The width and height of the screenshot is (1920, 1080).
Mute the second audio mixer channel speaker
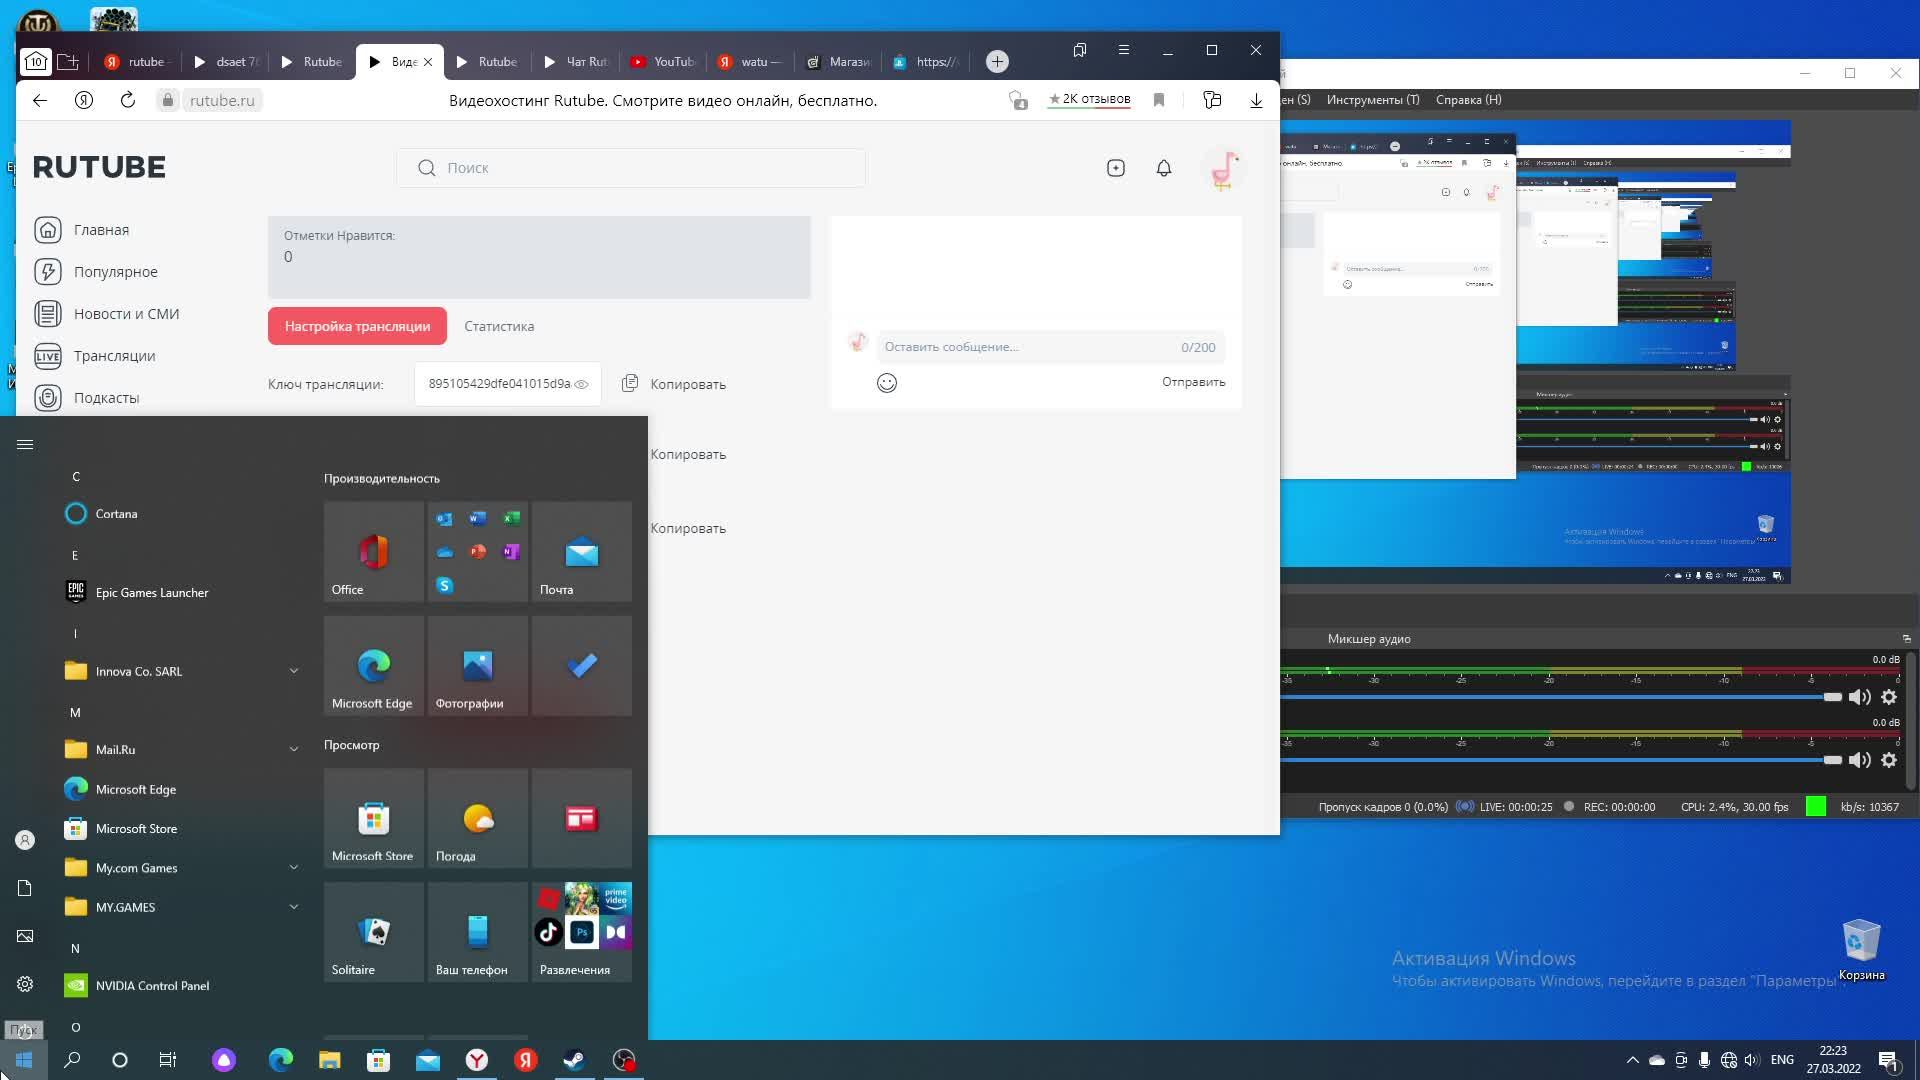1859,760
